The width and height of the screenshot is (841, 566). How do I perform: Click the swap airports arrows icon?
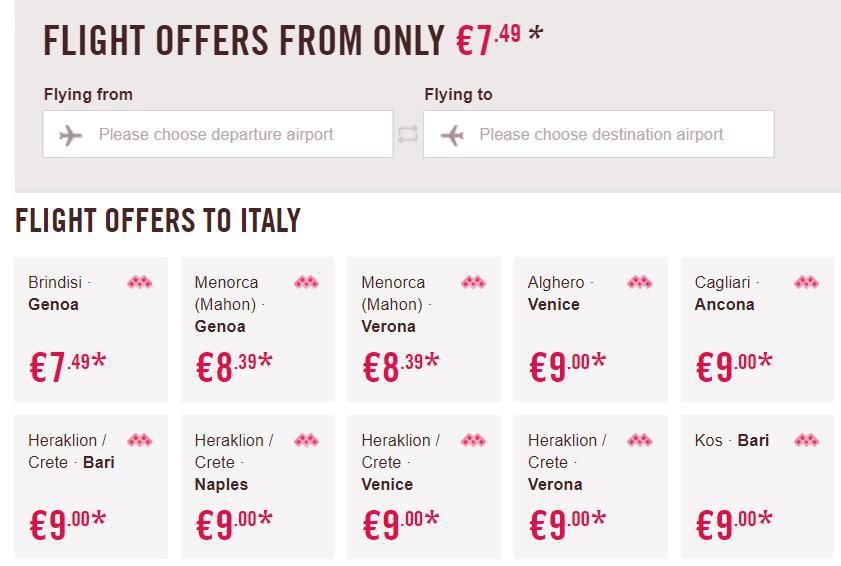[408, 134]
